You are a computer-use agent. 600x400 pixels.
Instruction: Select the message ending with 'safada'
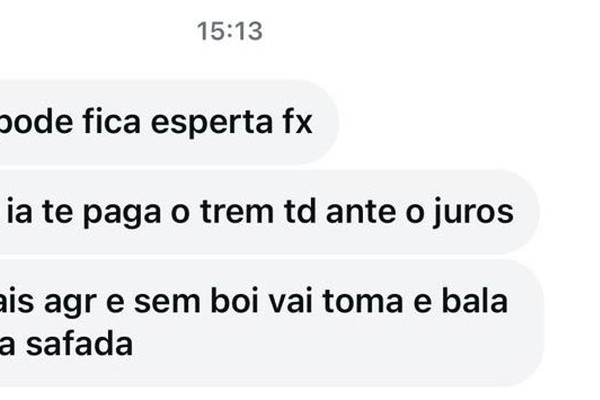pos(272,323)
